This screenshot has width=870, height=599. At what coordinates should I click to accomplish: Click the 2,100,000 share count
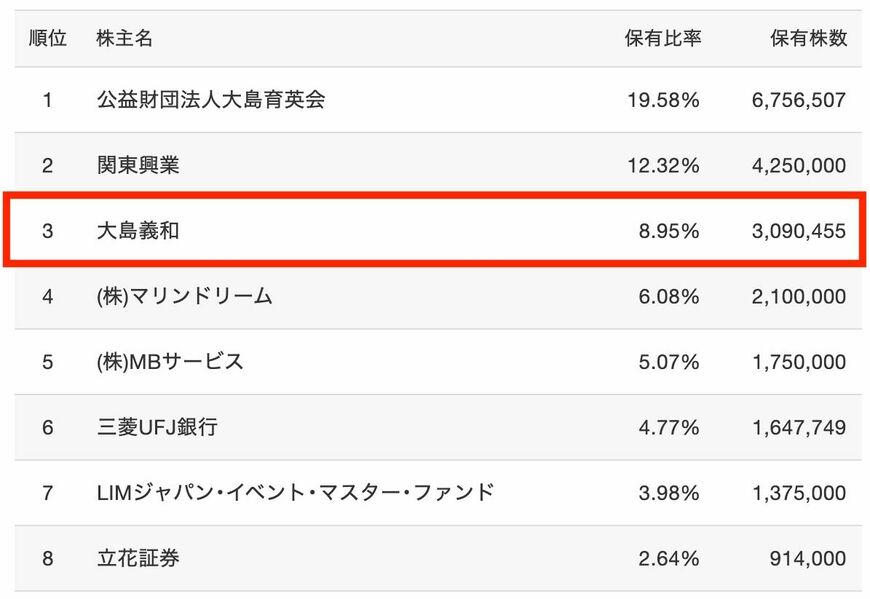coord(797,296)
